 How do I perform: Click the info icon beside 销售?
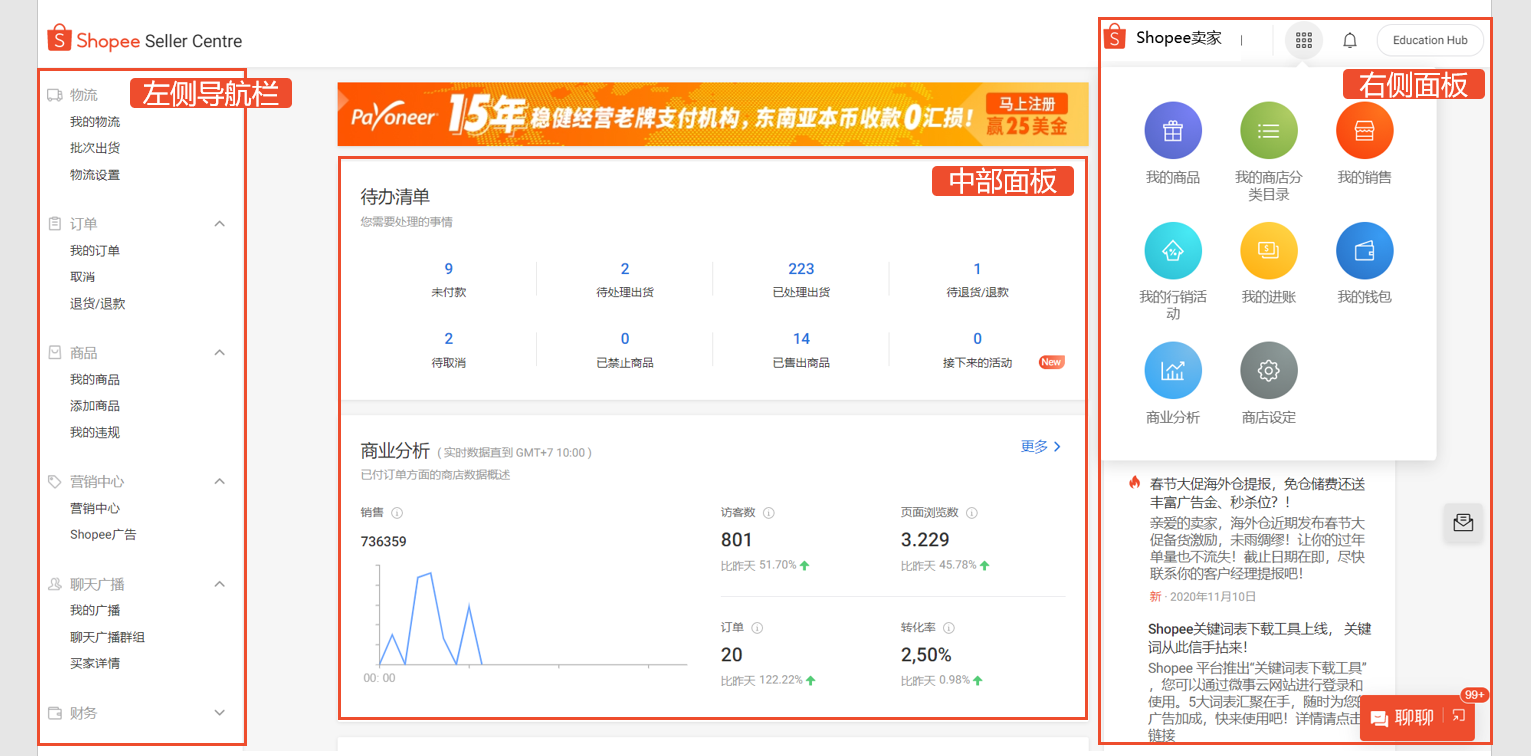[x=397, y=513]
